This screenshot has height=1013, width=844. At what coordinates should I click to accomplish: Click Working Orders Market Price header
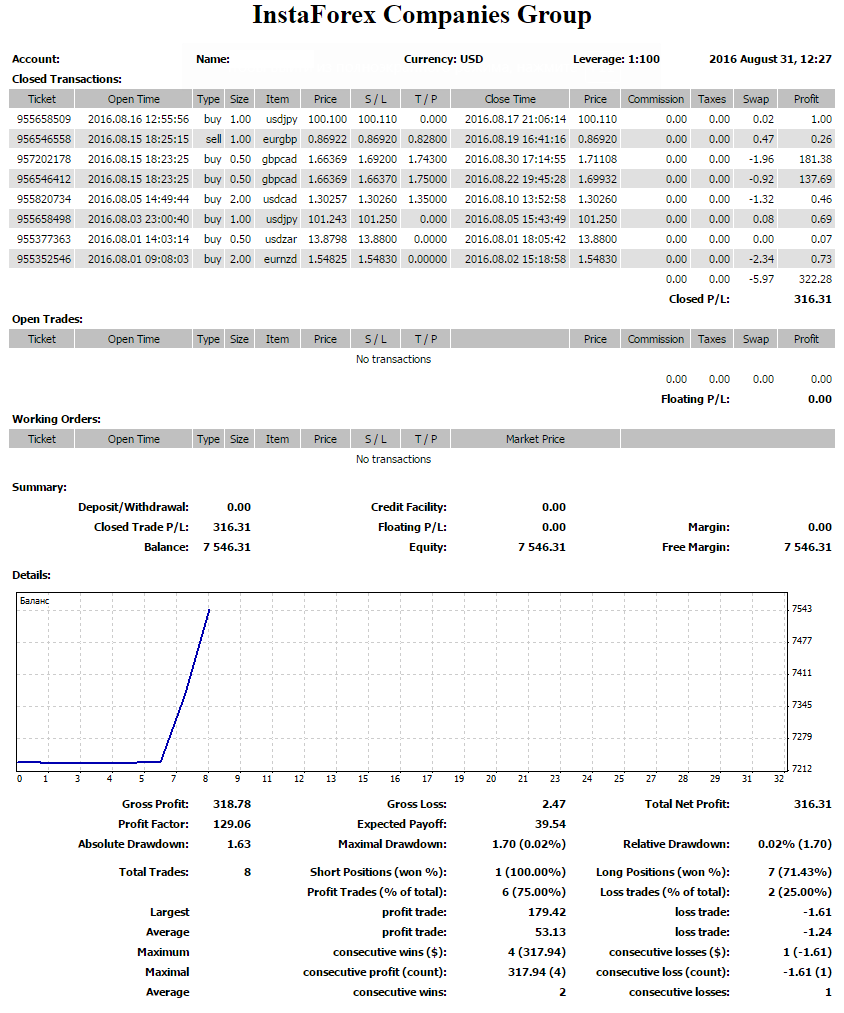[535, 439]
